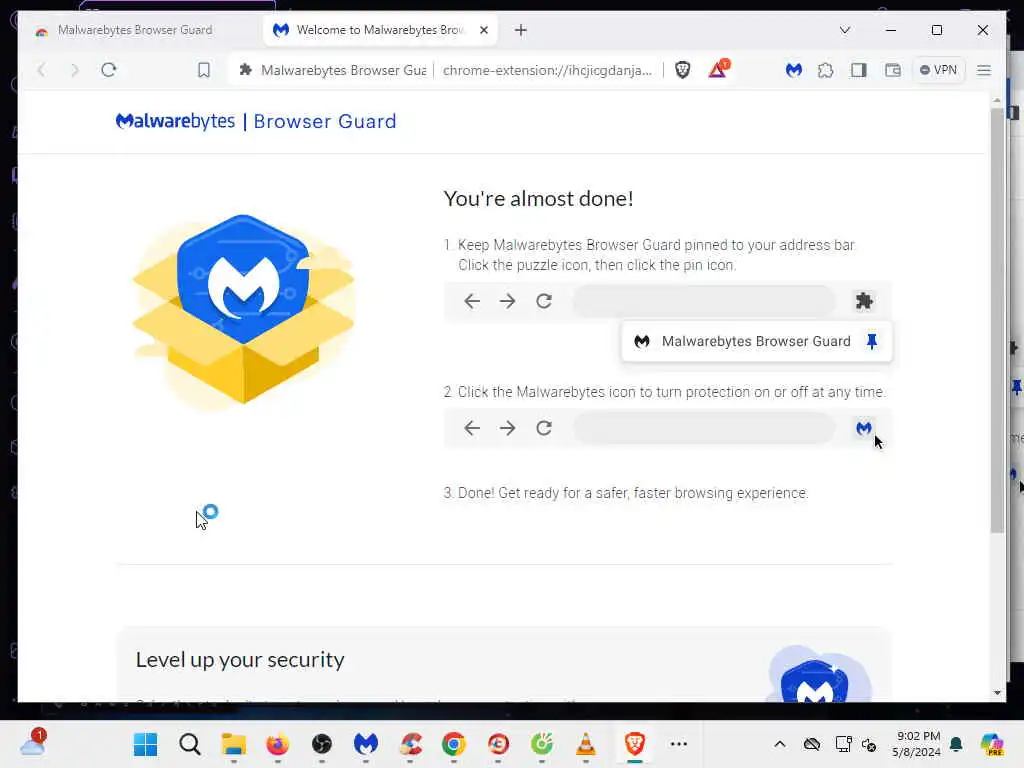Go back to previous page

point(42,70)
